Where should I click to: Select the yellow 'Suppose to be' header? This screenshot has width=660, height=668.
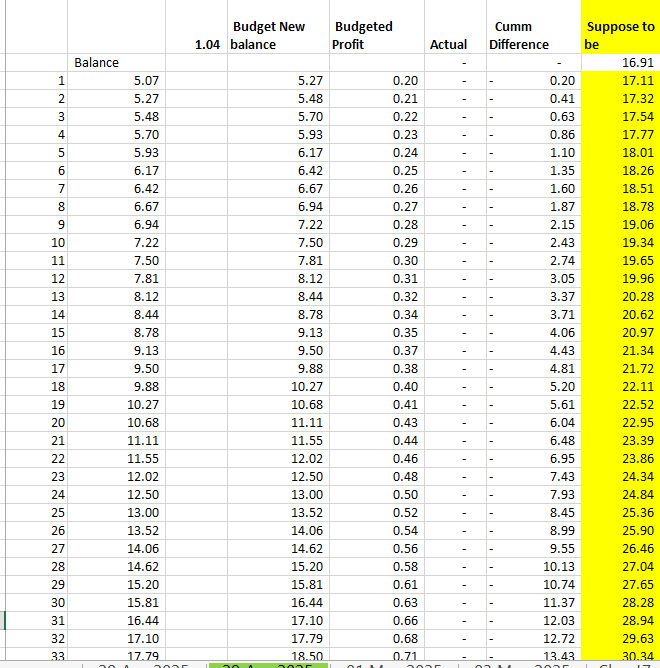(620, 27)
